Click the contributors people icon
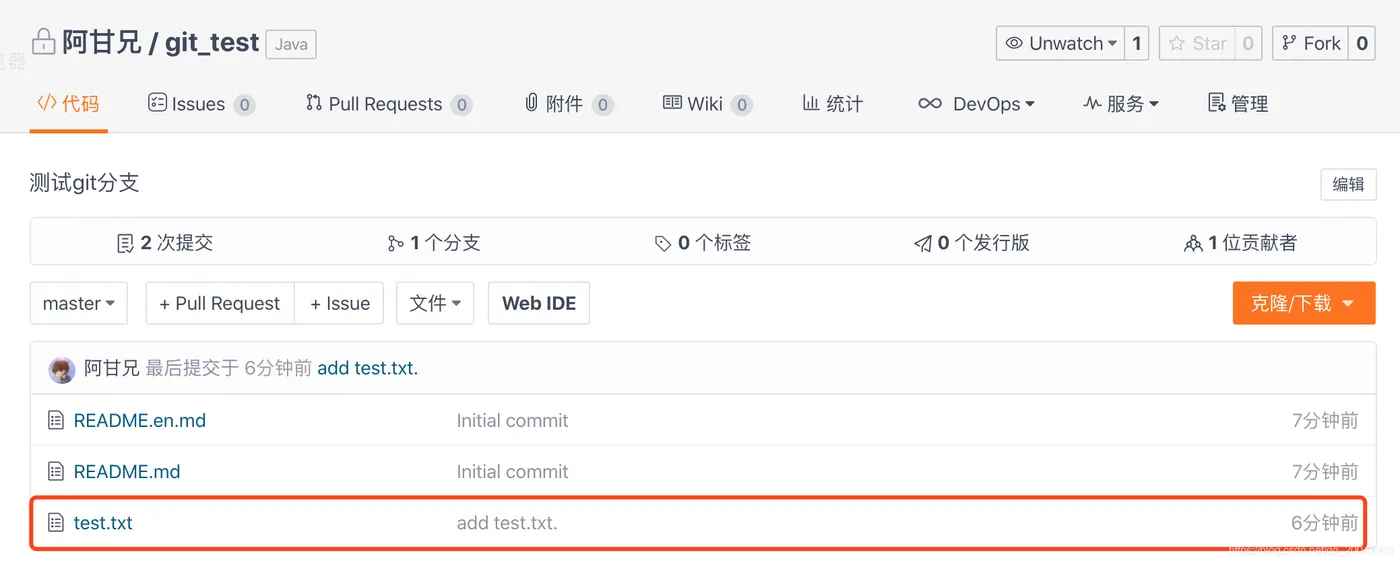Viewport: 1400px width, 563px height. pos(1192,243)
